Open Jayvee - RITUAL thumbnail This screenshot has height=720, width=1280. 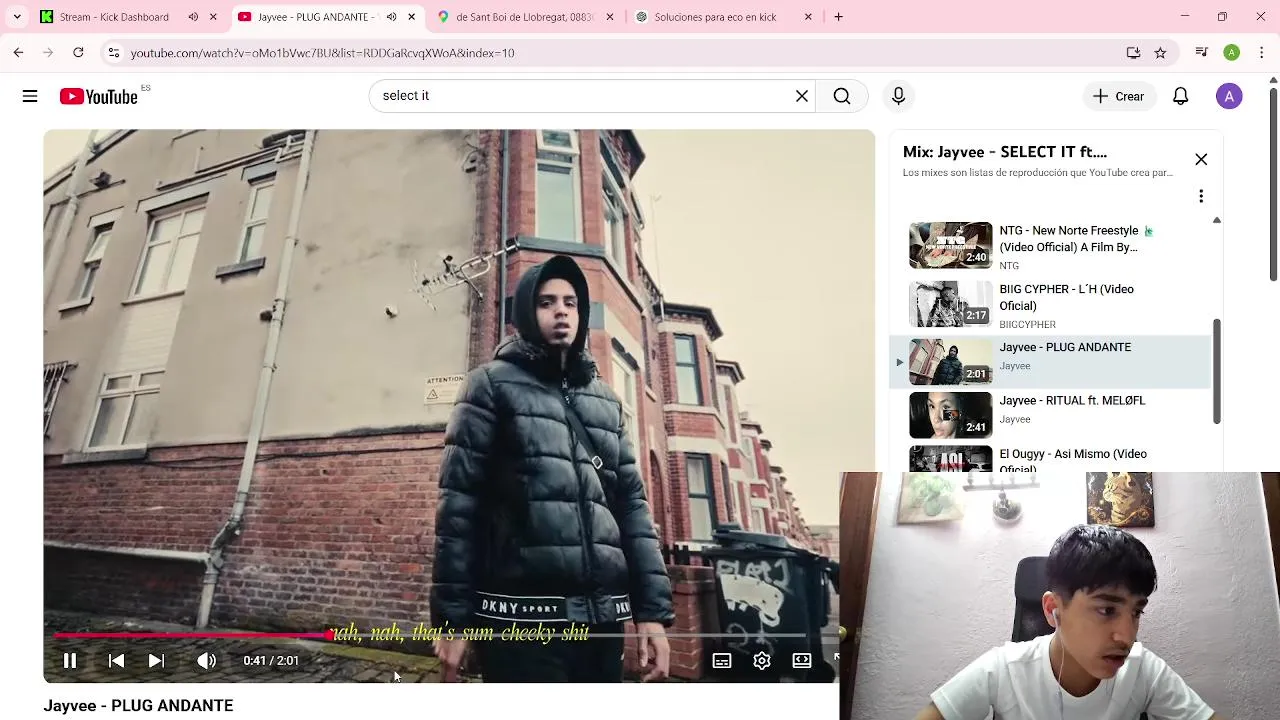pos(950,415)
